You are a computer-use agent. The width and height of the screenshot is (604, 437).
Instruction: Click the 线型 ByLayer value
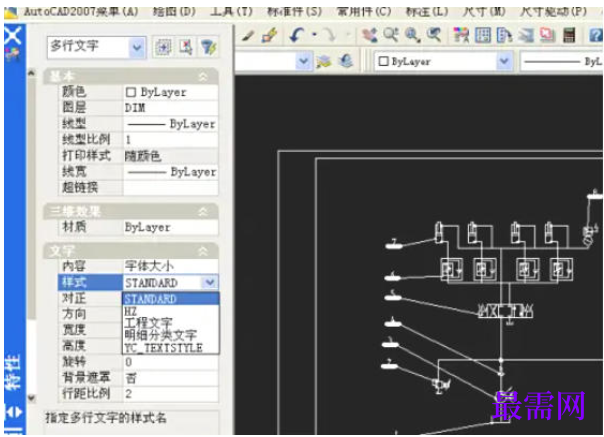click(171, 124)
